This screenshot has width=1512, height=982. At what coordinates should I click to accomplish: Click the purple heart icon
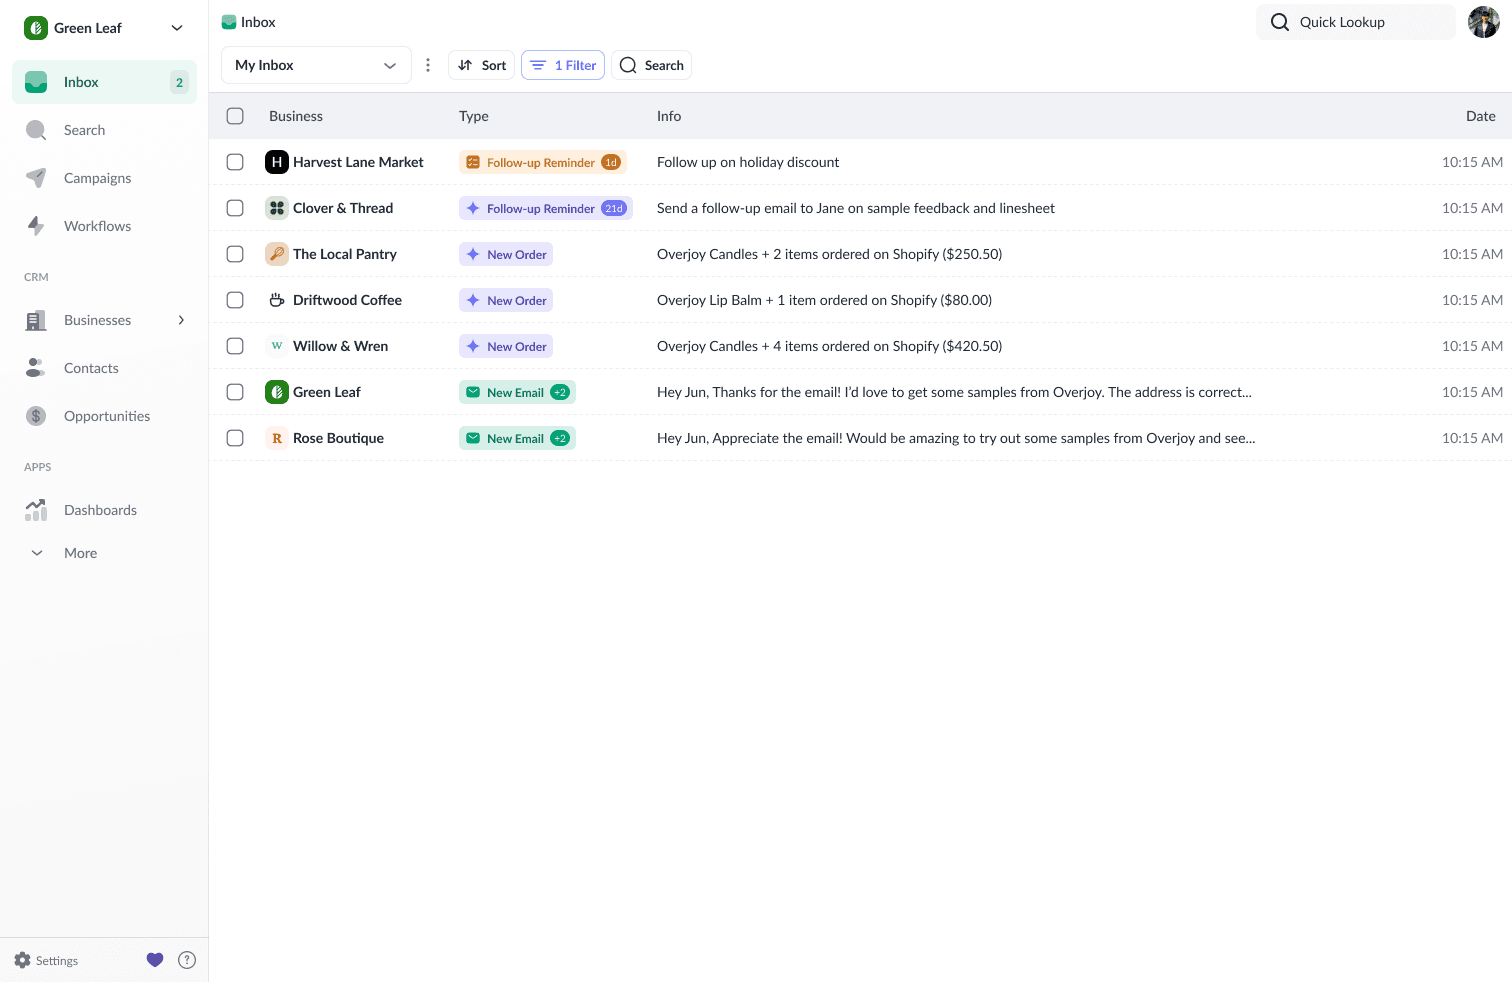coord(155,960)
